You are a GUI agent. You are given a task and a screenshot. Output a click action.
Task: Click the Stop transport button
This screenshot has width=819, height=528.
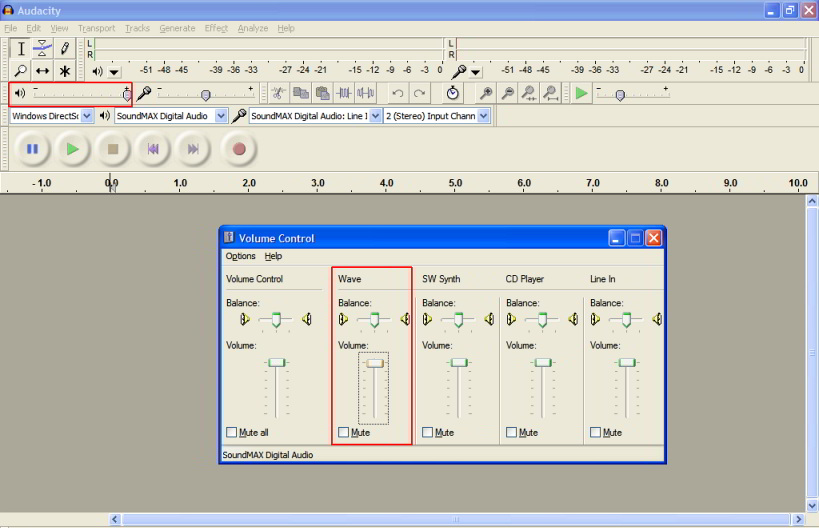[x=113, y=149]
